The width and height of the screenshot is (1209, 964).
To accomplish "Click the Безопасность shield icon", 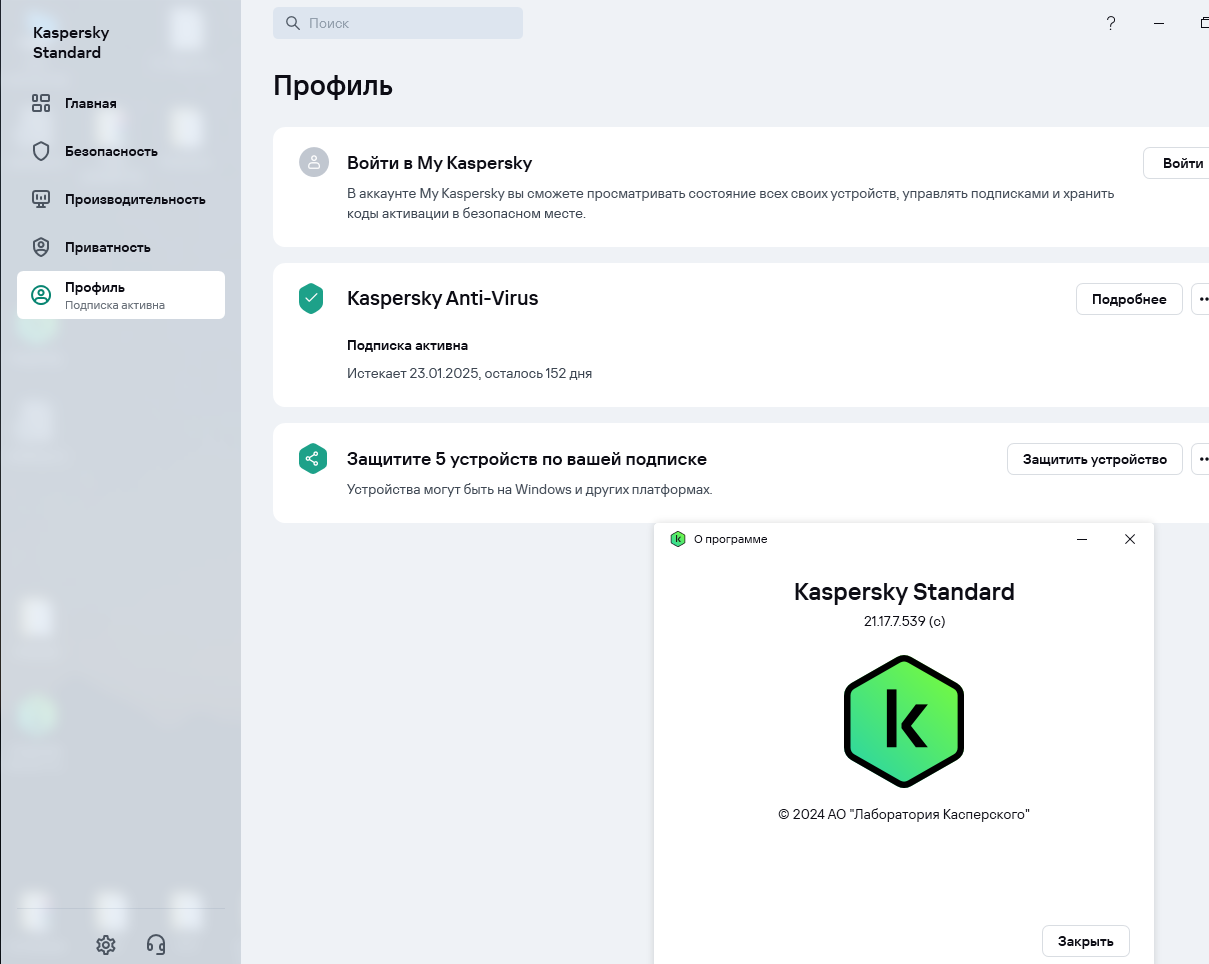I will click(x=41, y=151).
